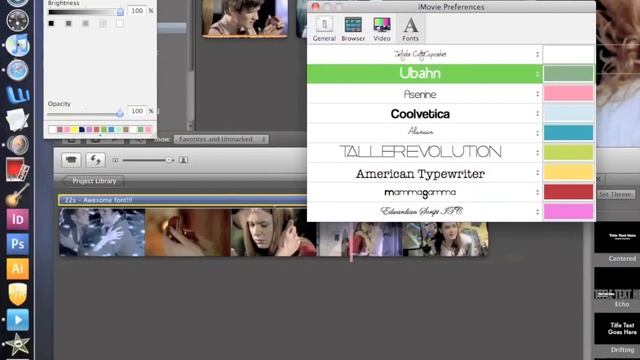Open font chooser arrows for TALLEREVOLUTION row
640x360 pixels.
537,152
